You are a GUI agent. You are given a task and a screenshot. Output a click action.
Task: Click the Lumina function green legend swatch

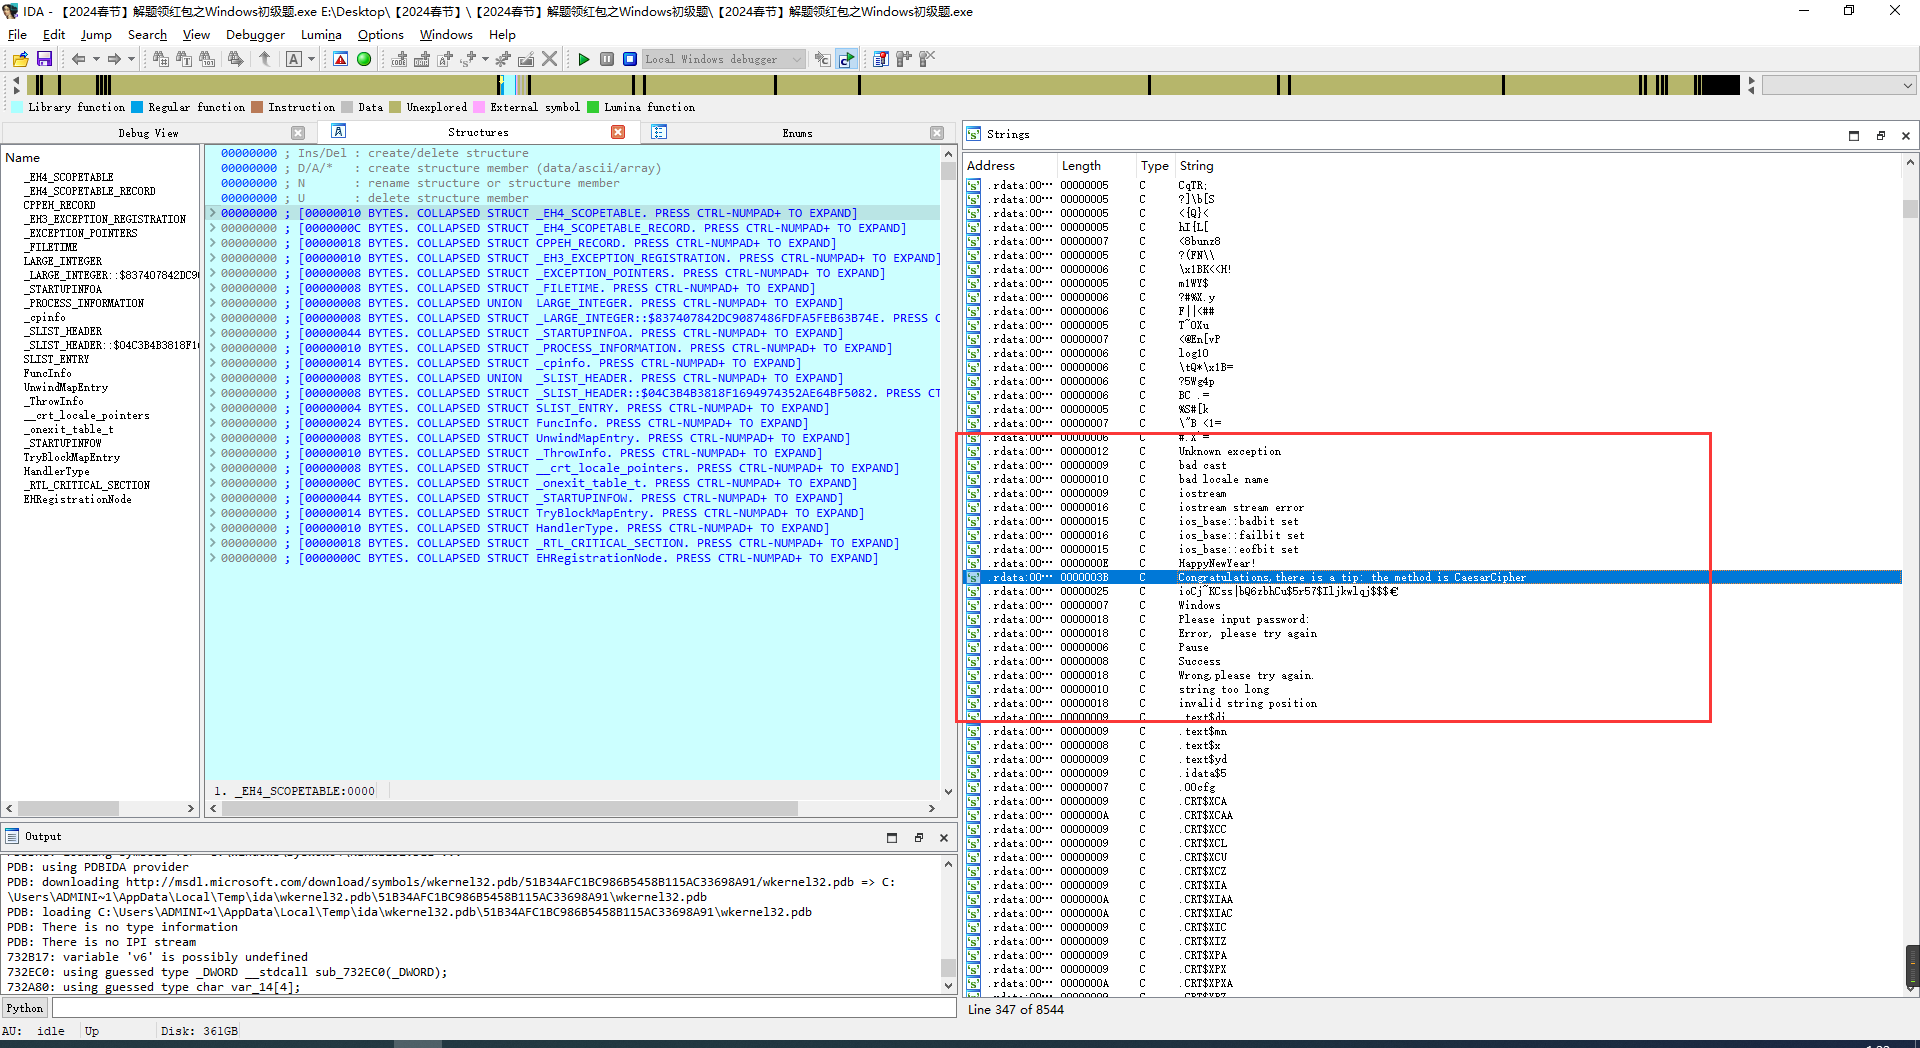pyautogui.click(x=593, y=107)
